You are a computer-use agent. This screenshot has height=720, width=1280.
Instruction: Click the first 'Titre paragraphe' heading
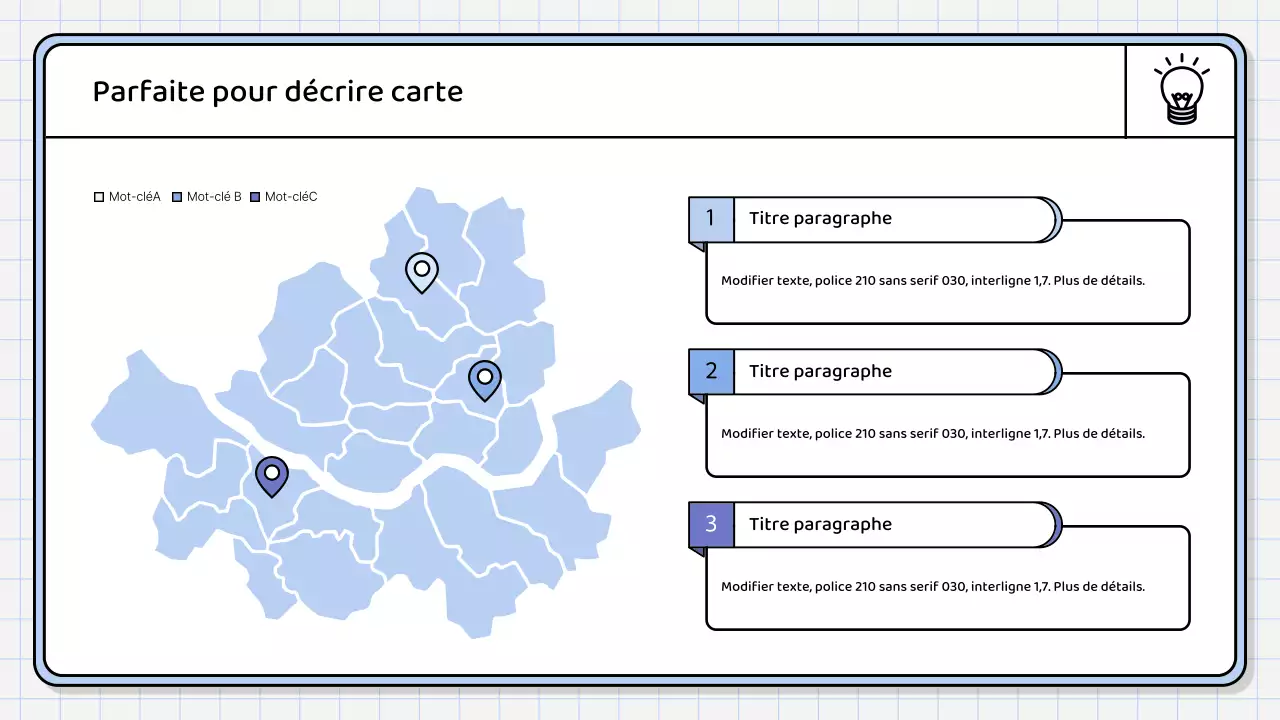820,219
